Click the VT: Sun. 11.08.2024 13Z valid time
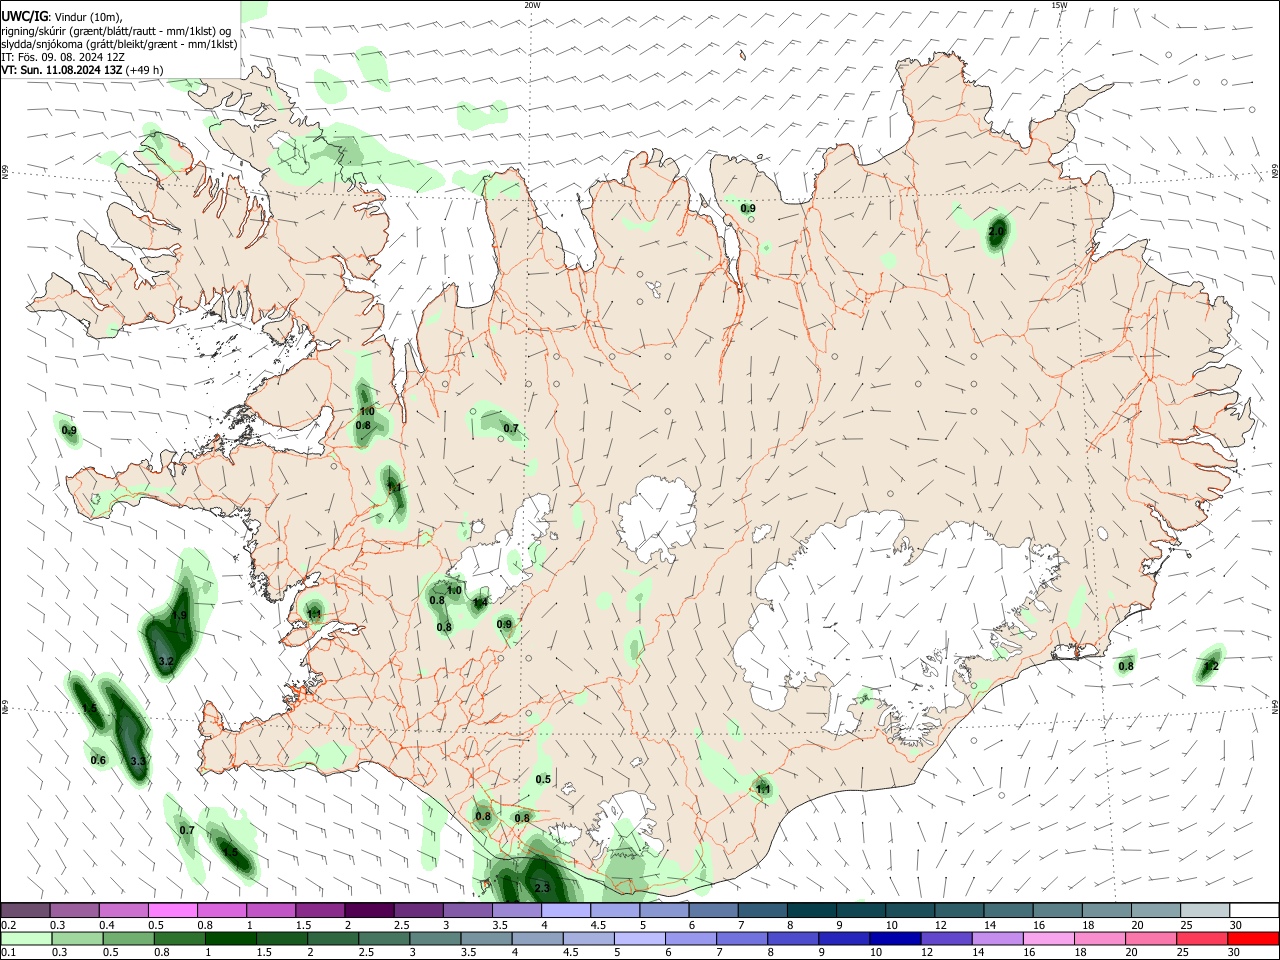Viewport: 1280px width, 960px height. pos(82,70)
